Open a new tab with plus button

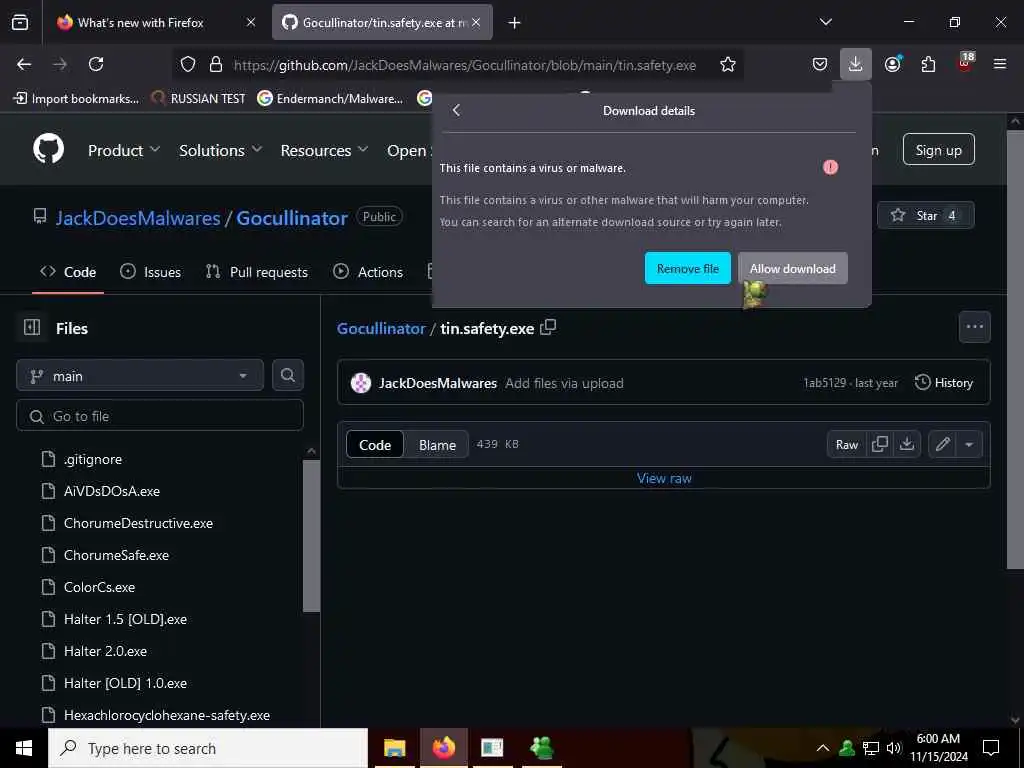click(515, 23)
